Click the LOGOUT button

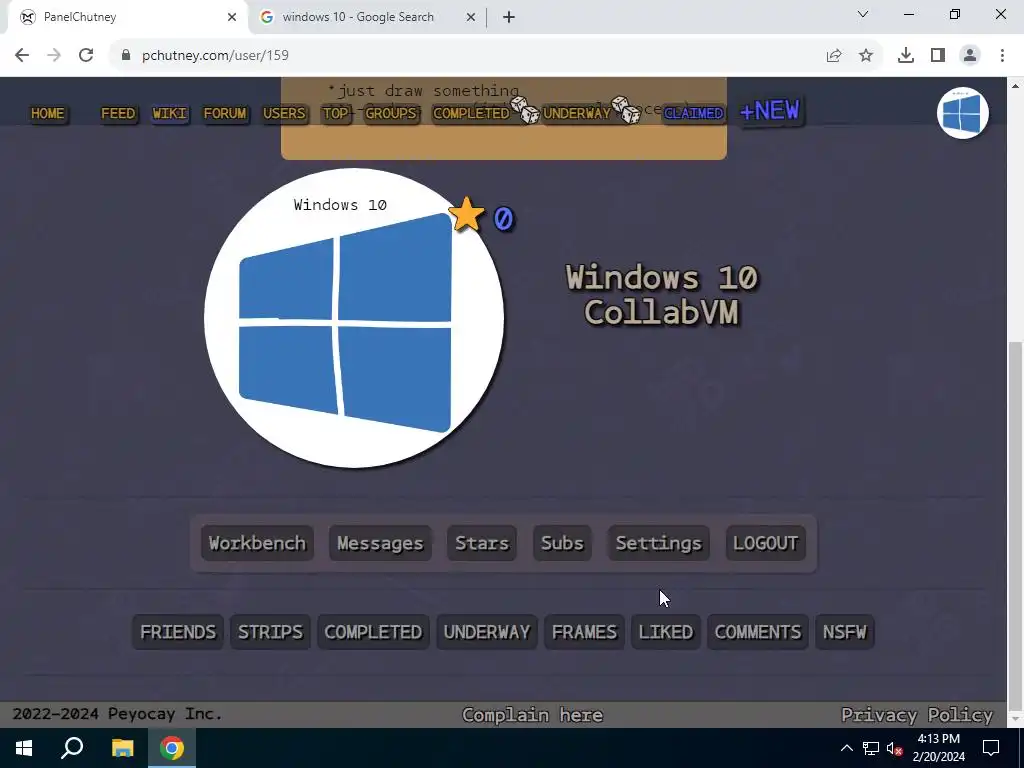point(765,543)
